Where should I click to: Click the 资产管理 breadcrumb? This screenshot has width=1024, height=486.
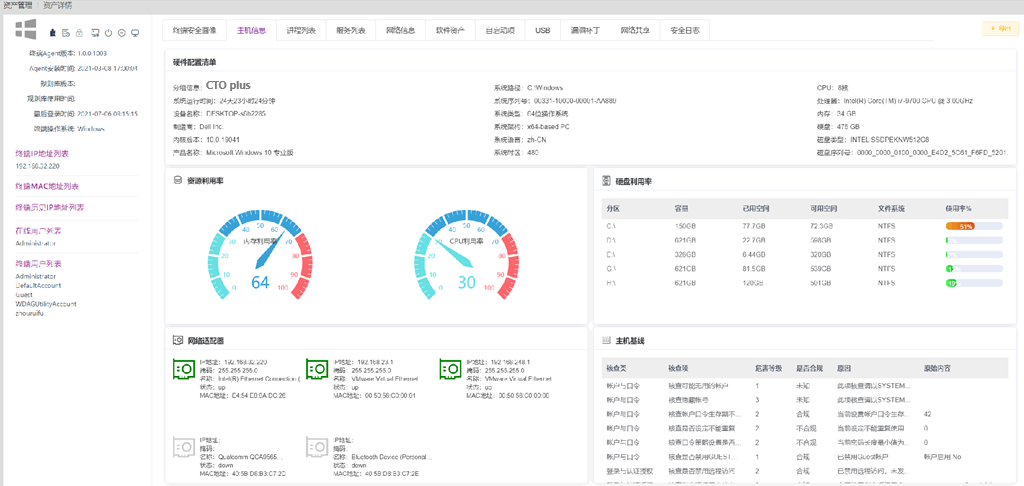(x=17, y=5)
